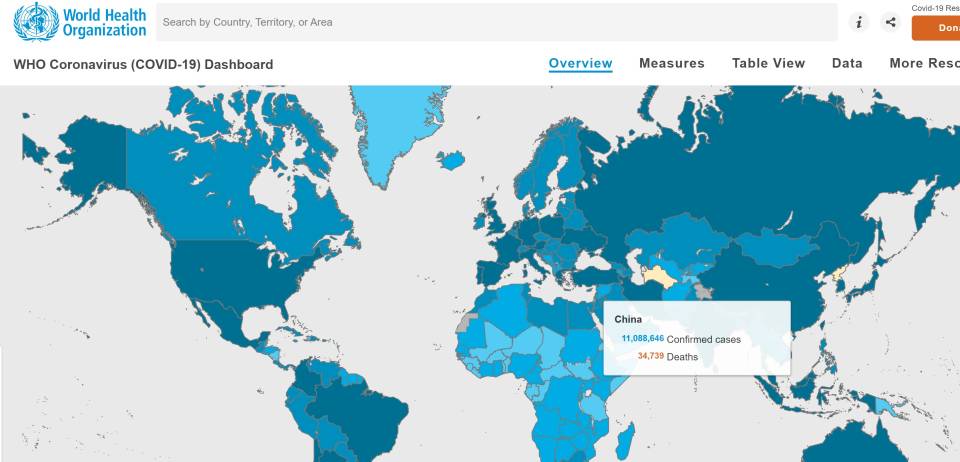This screenshot has width=960, height=462.
Task: Click Spain on the map
Action: point(492,274)
